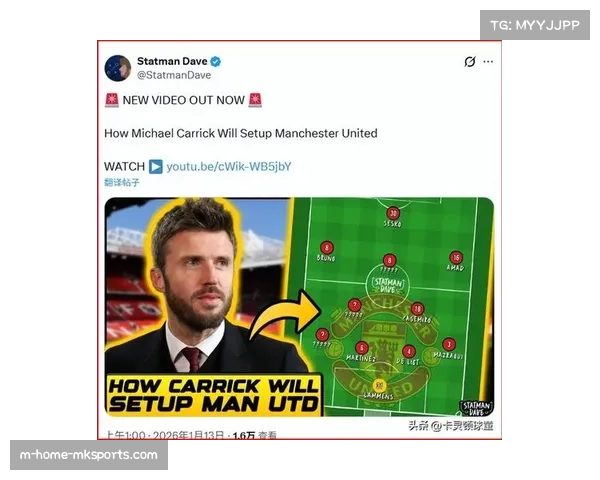The width and height of the screenshot is (600, 480).
Task: Select the yellow Lammens goalkeeper marker
Action: click(x=379, y=385)
